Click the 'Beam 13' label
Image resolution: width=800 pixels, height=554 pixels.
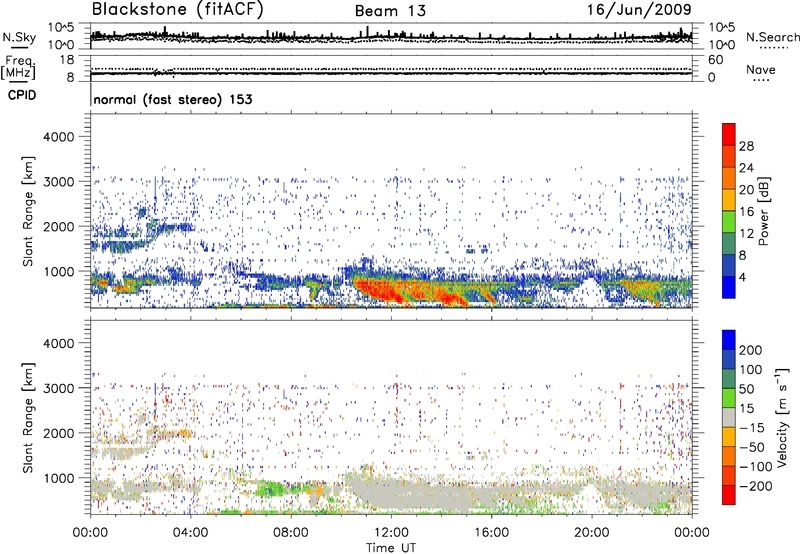click(x=390, y=11)
